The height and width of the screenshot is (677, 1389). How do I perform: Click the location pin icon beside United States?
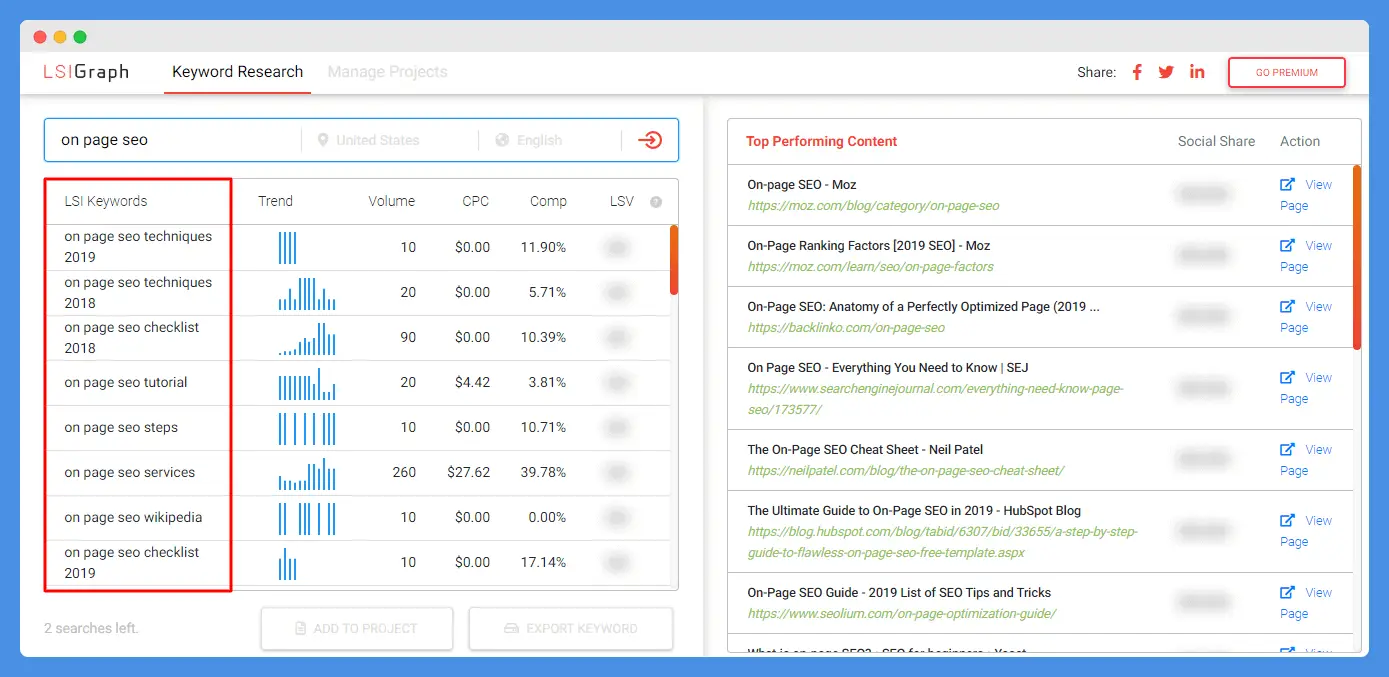coord(322,140)
